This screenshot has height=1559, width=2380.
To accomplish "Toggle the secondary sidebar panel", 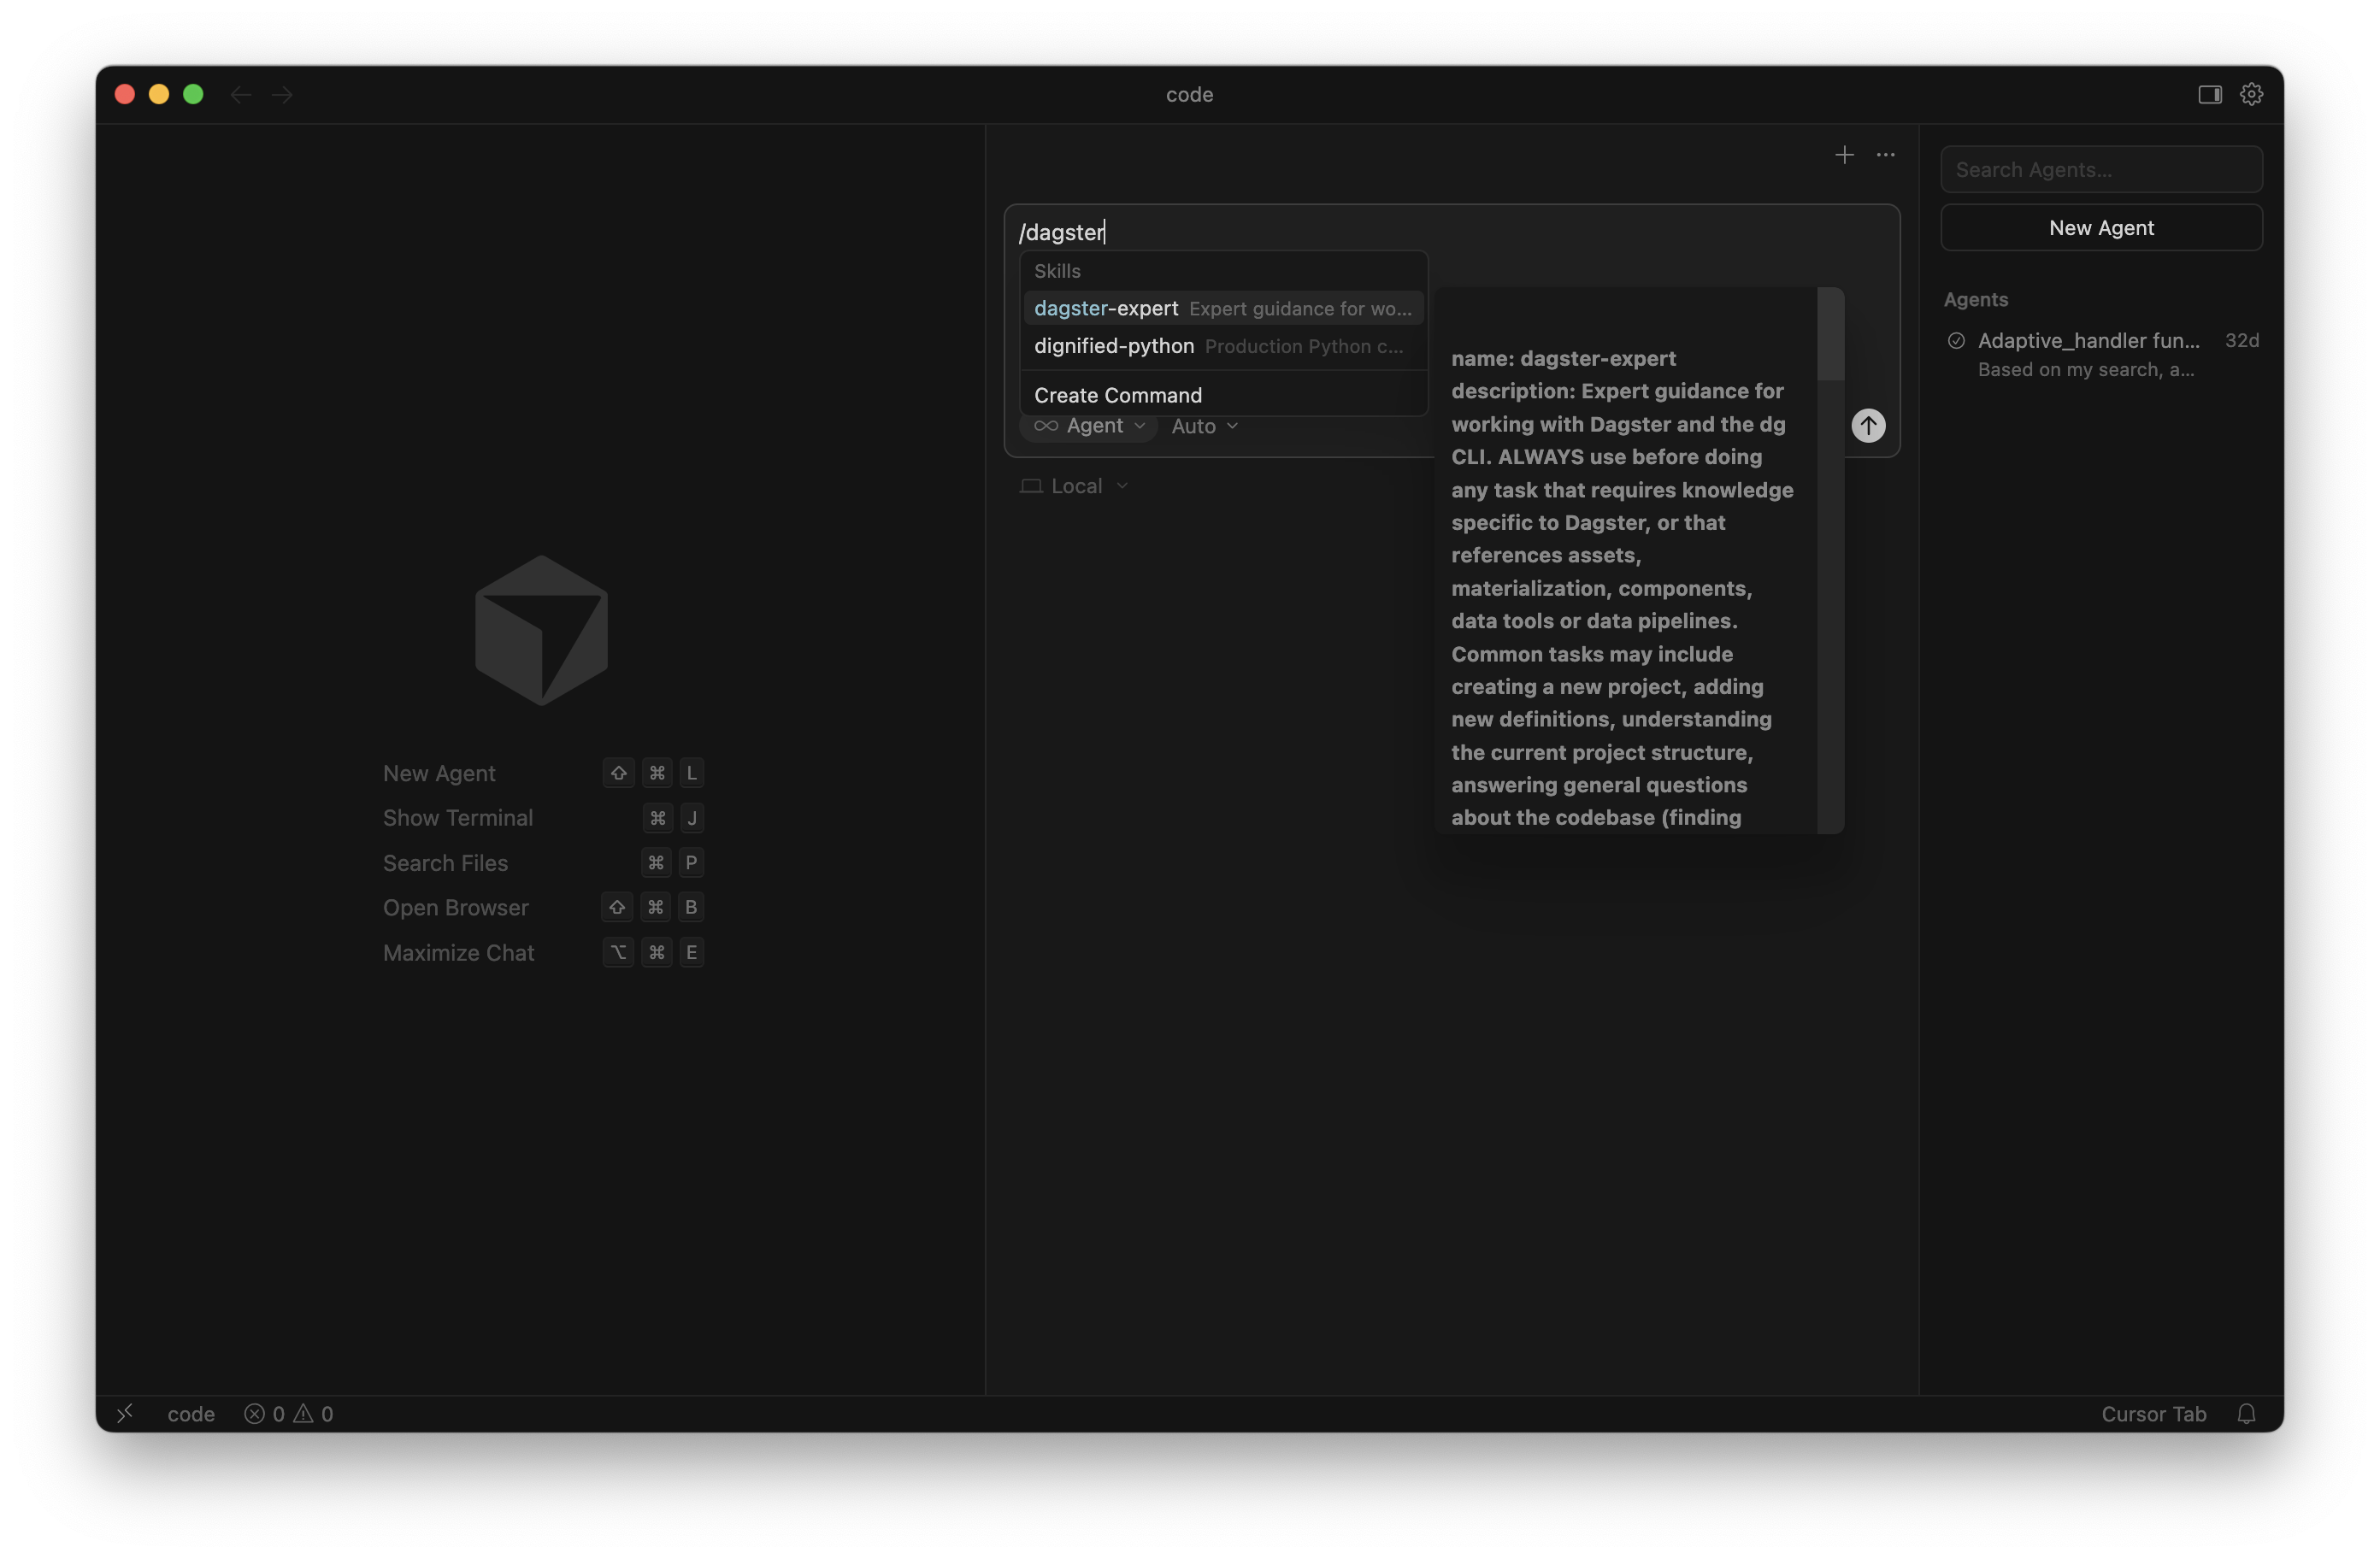I will pyautogui.click(x=2210, y=93).
